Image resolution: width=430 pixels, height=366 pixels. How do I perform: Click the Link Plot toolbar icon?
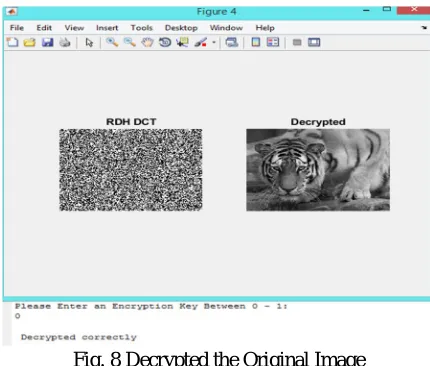(232, 42)
